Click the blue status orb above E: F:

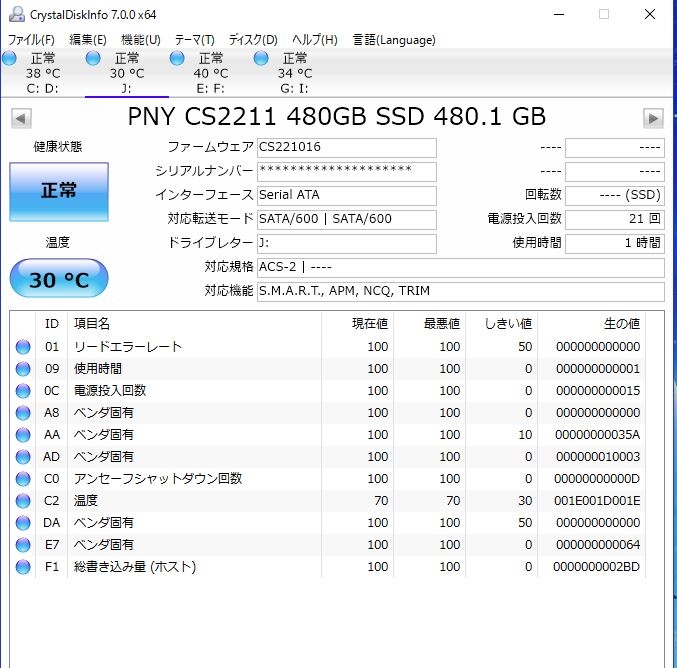[177, 58]
